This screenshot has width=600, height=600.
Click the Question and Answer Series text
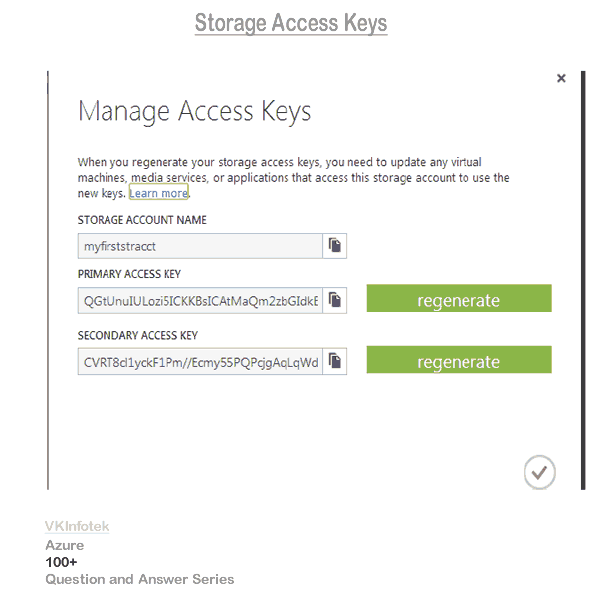pos(139,579)
